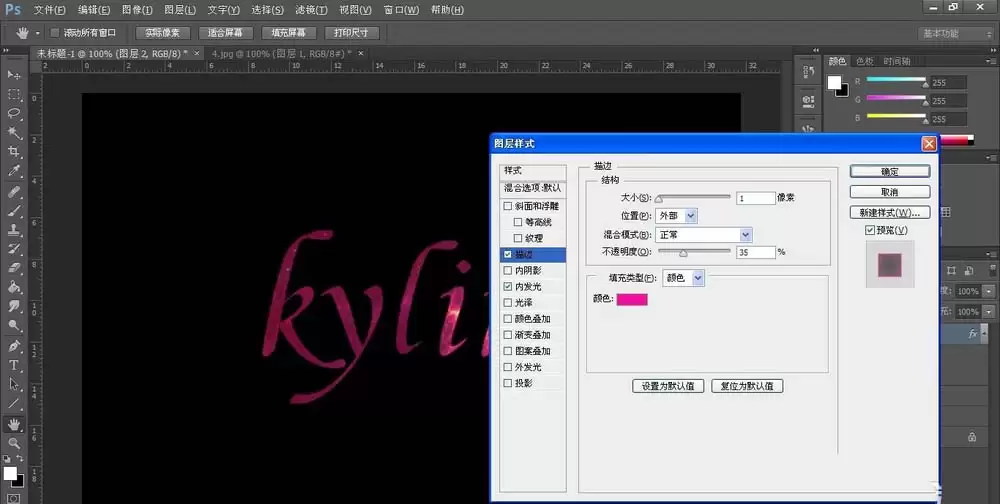Select the Brush tool
Screen dimensions: 1000x504
[14, 211]
